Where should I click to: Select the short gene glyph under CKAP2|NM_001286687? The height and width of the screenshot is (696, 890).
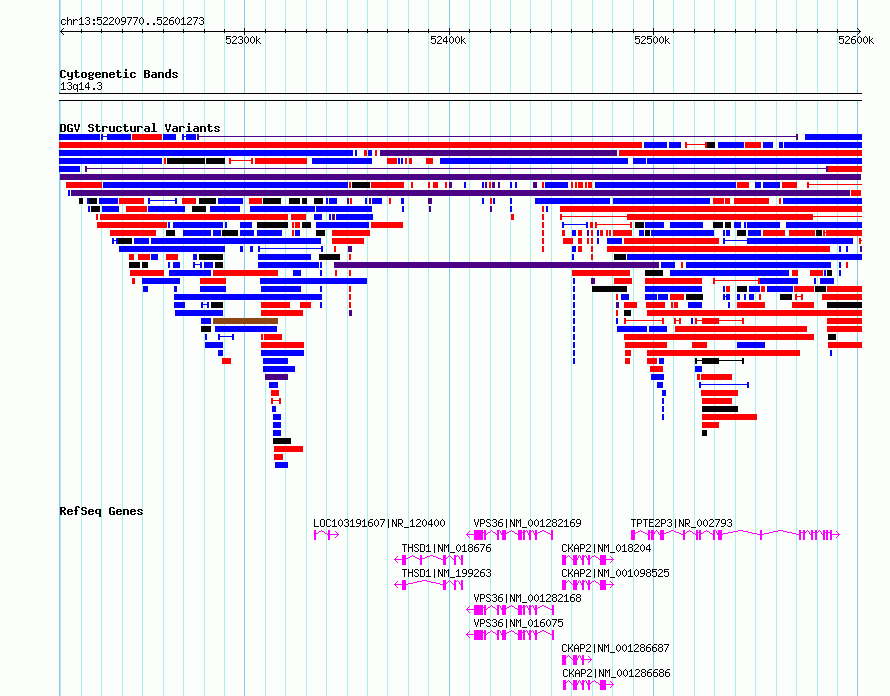point(577,660)
